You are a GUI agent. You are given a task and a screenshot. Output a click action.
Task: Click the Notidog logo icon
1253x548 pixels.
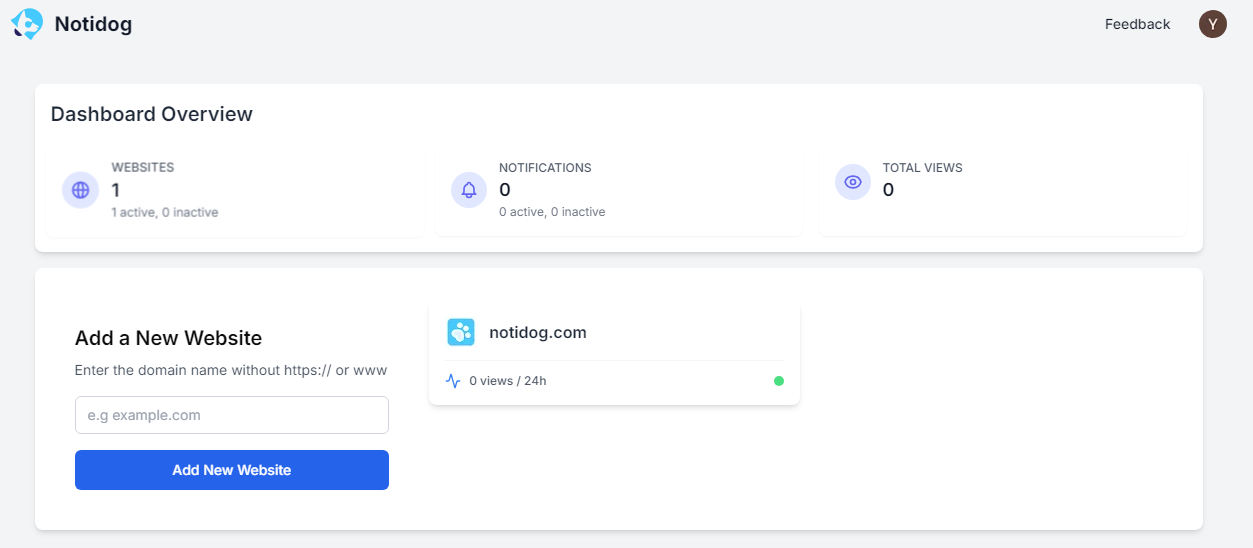coord(27,24)
